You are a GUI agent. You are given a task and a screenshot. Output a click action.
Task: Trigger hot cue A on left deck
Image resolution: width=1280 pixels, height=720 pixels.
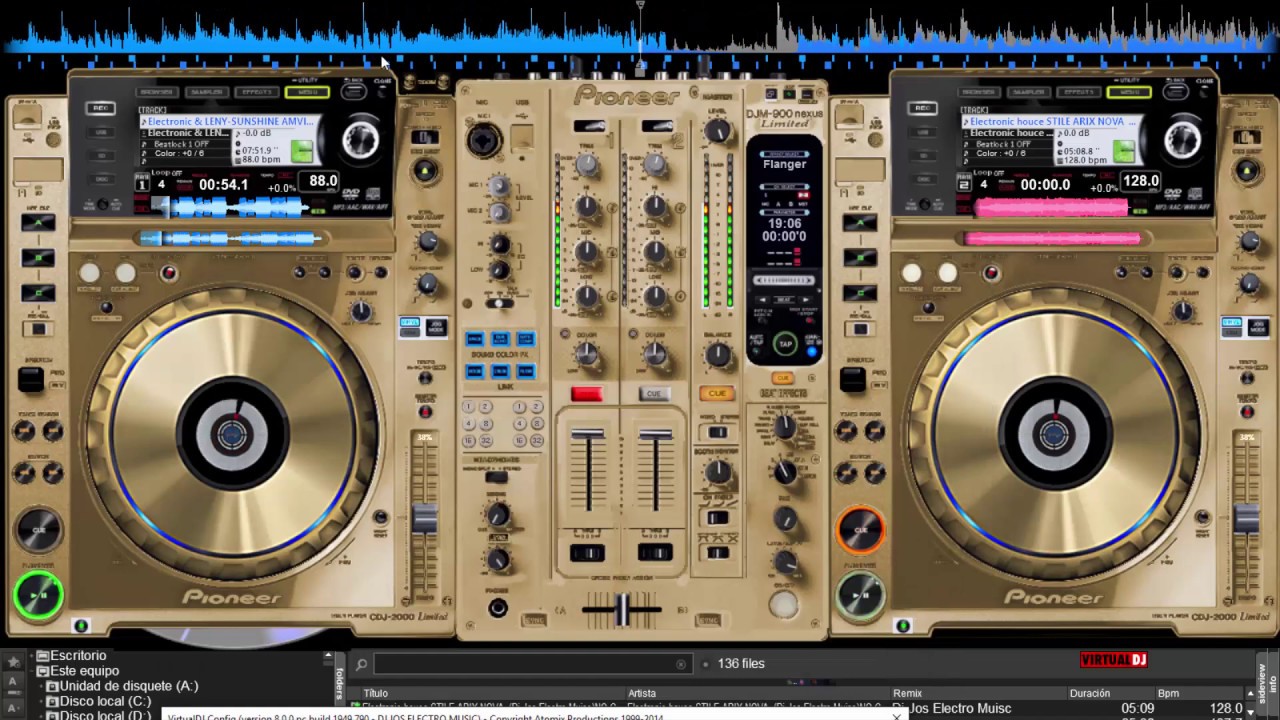pyautogui.click(x=38, y=223)
